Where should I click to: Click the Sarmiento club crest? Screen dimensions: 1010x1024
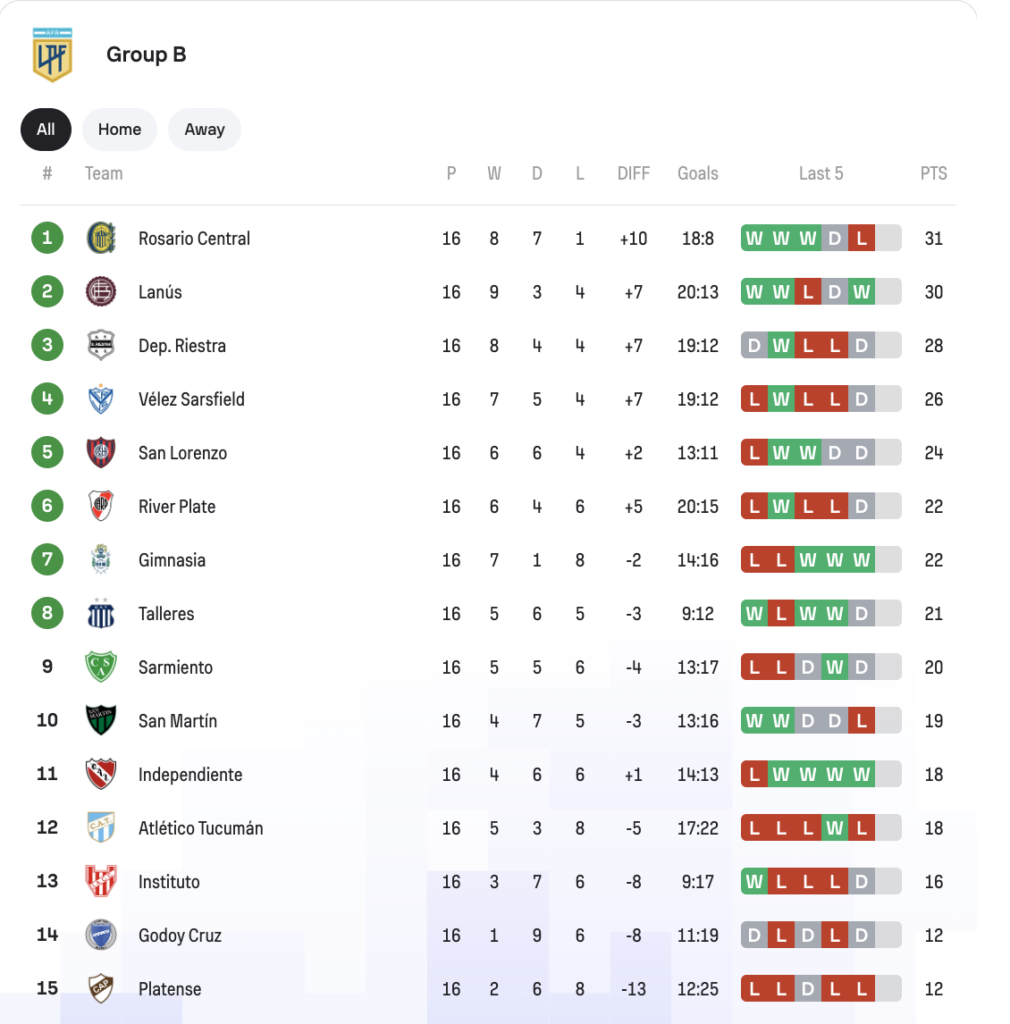[x=101, y=667]
